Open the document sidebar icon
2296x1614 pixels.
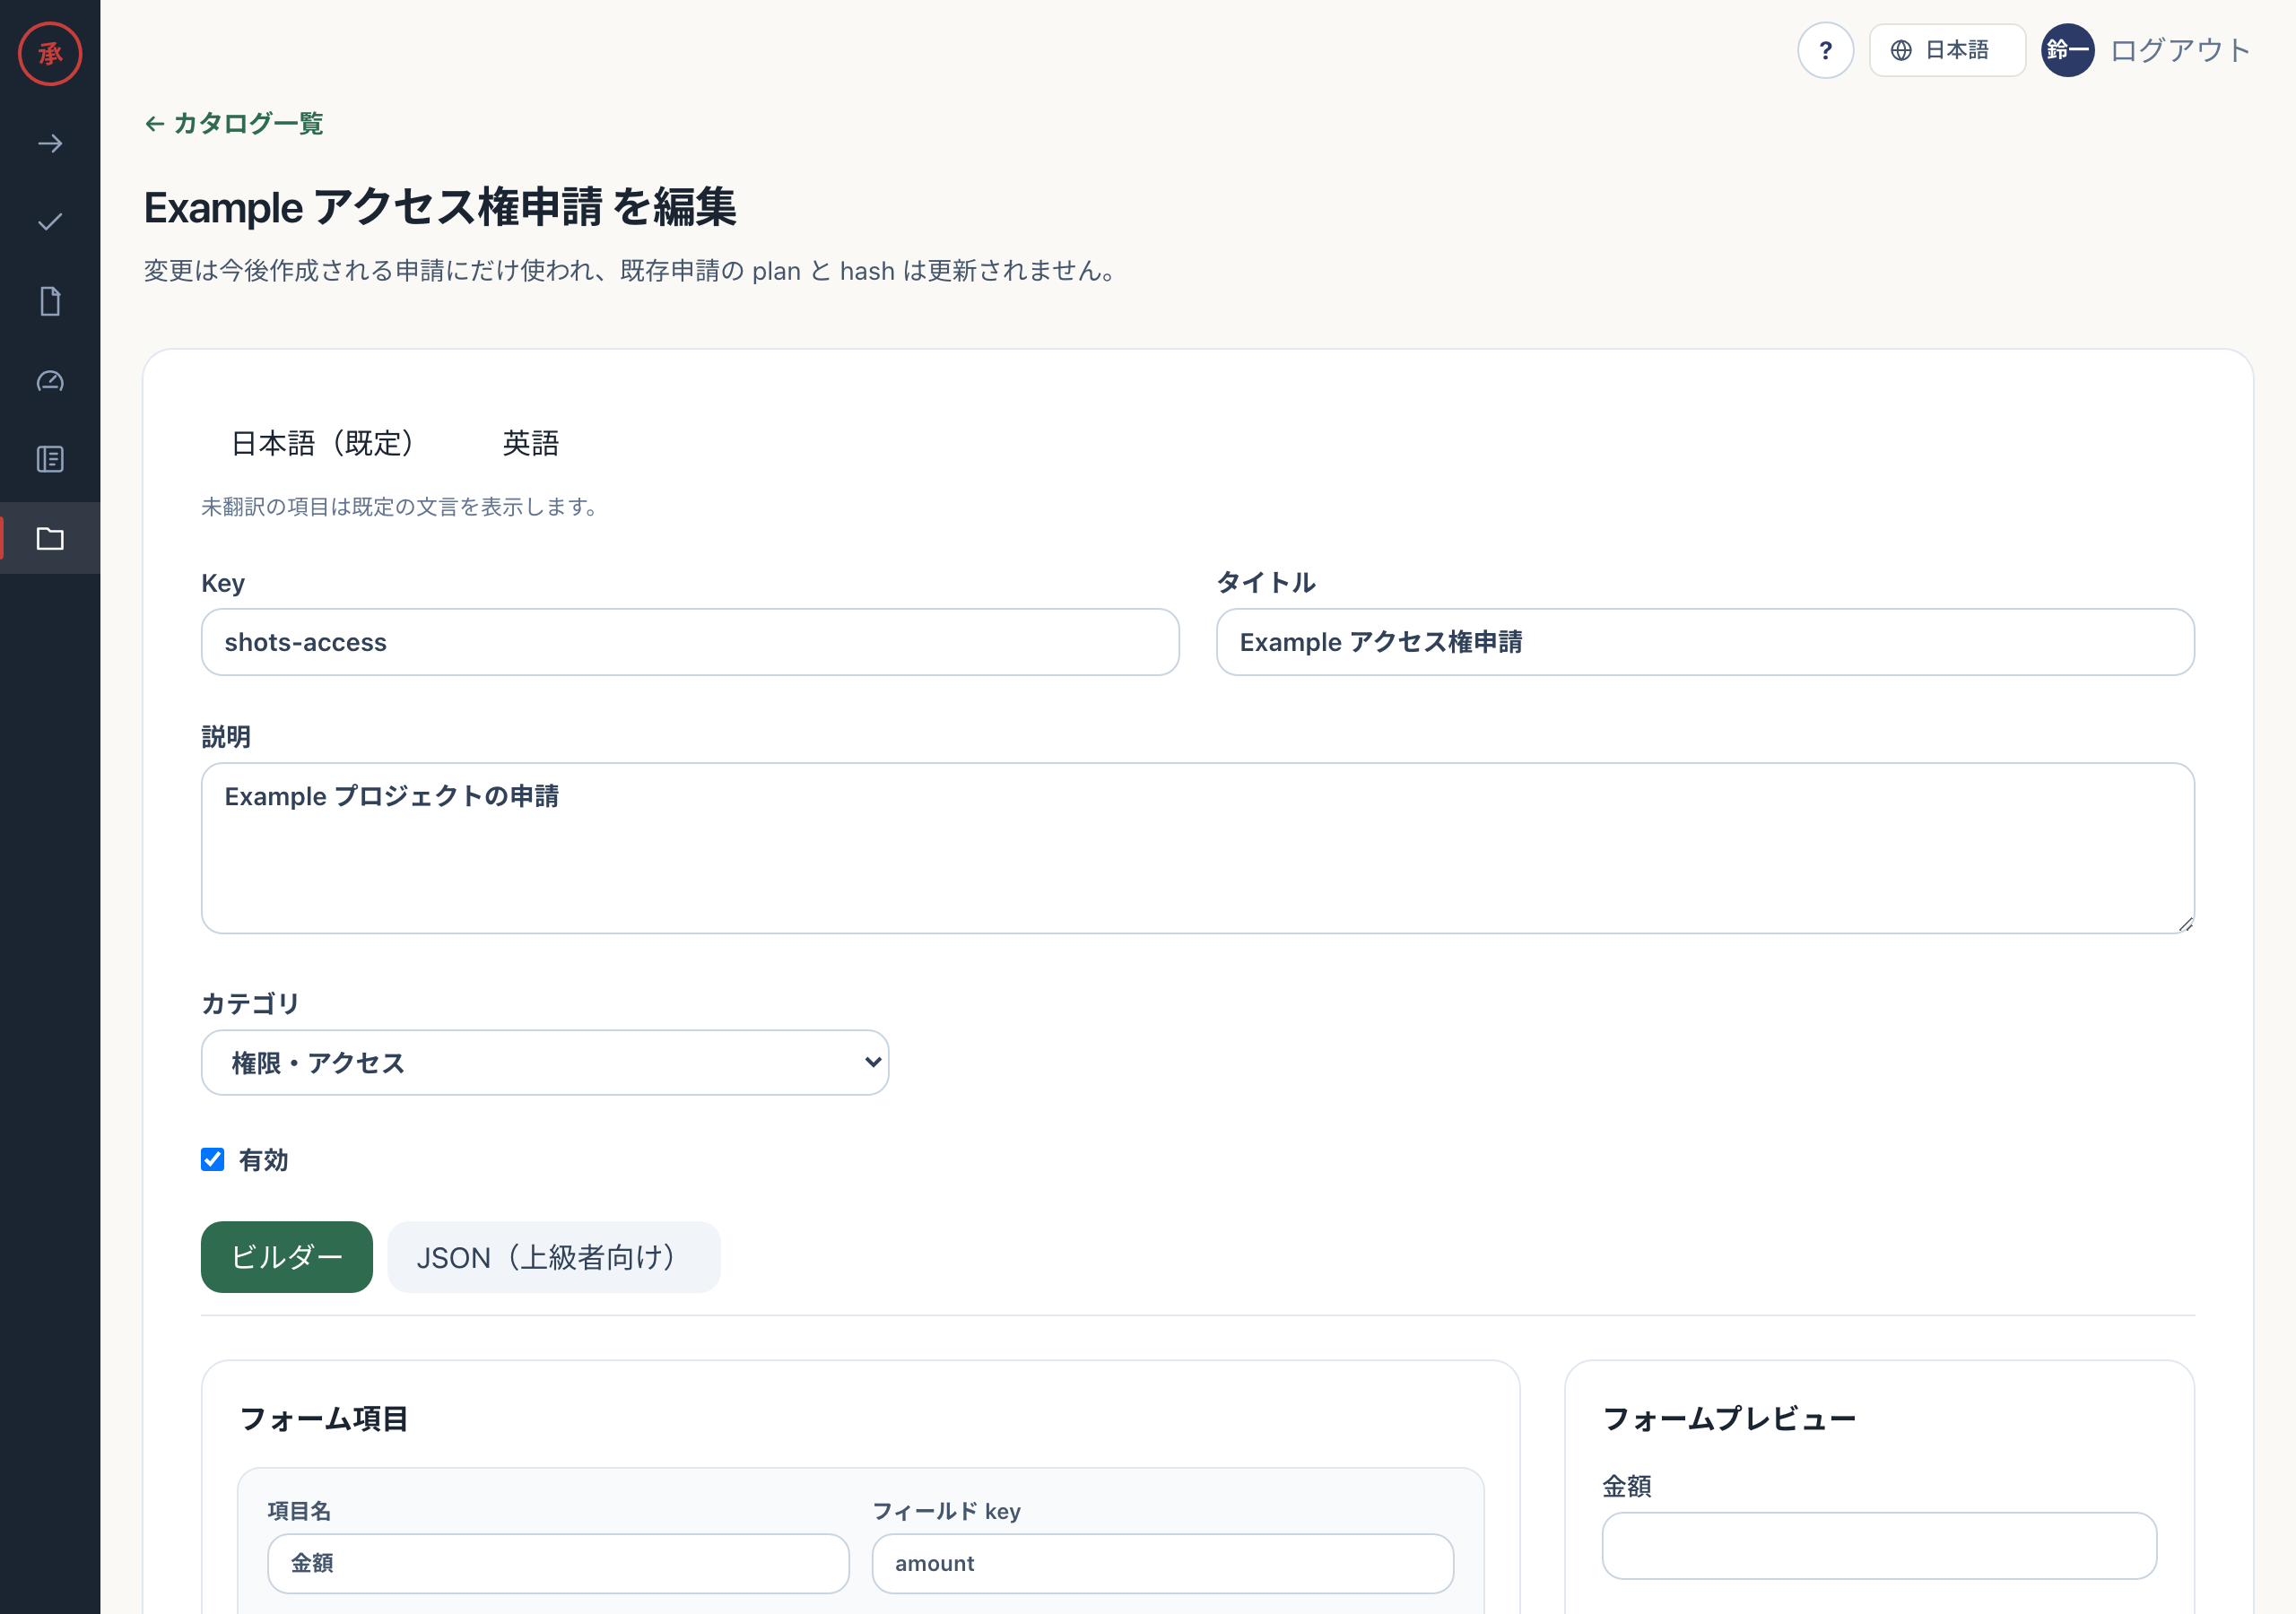click(50, 301)
